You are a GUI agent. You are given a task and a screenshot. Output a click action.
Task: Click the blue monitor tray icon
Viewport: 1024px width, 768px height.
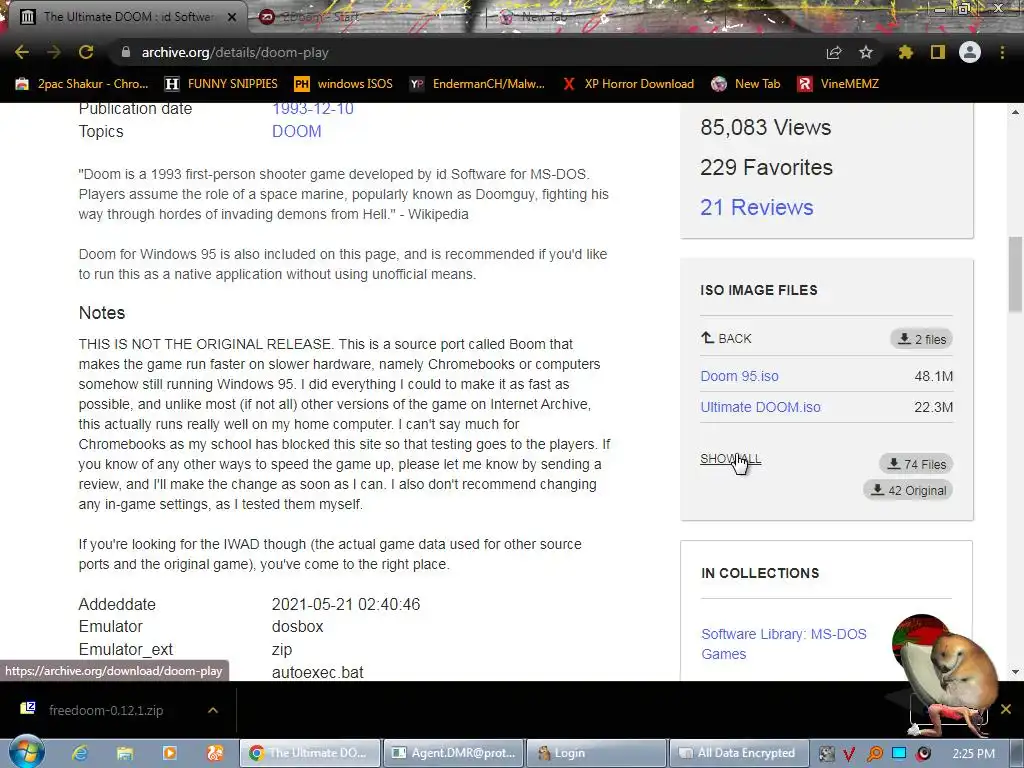pos(899,753)
